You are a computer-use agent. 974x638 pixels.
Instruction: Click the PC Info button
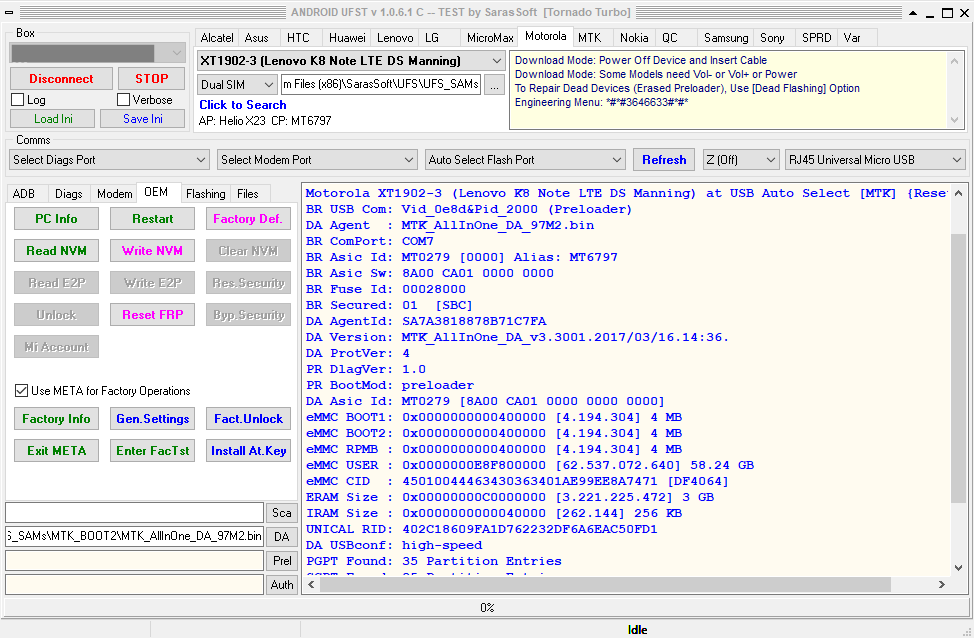(57, 219)
